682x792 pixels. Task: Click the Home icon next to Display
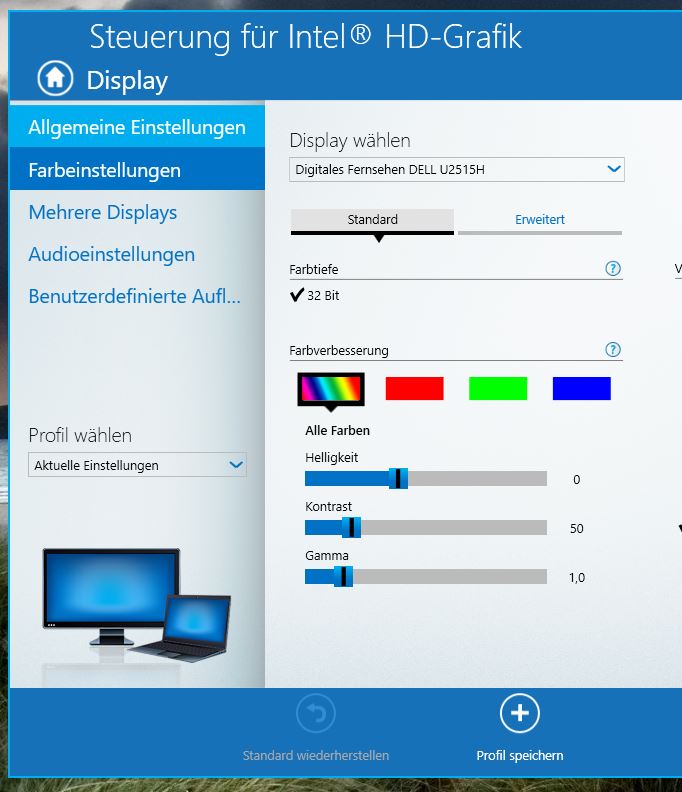[55, 78]
